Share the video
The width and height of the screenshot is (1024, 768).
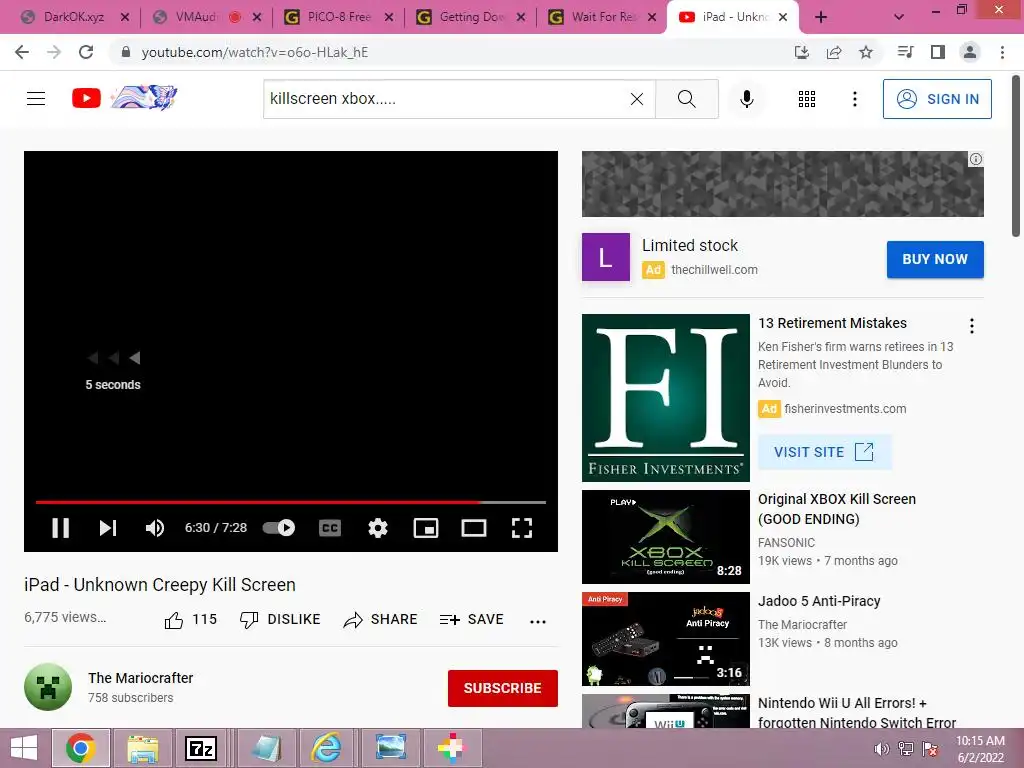380,620
